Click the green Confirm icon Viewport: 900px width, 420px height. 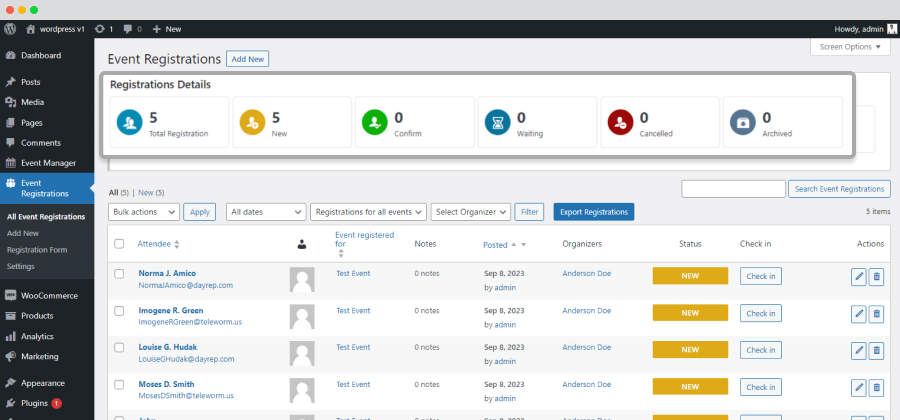click(x=375, y=122)
